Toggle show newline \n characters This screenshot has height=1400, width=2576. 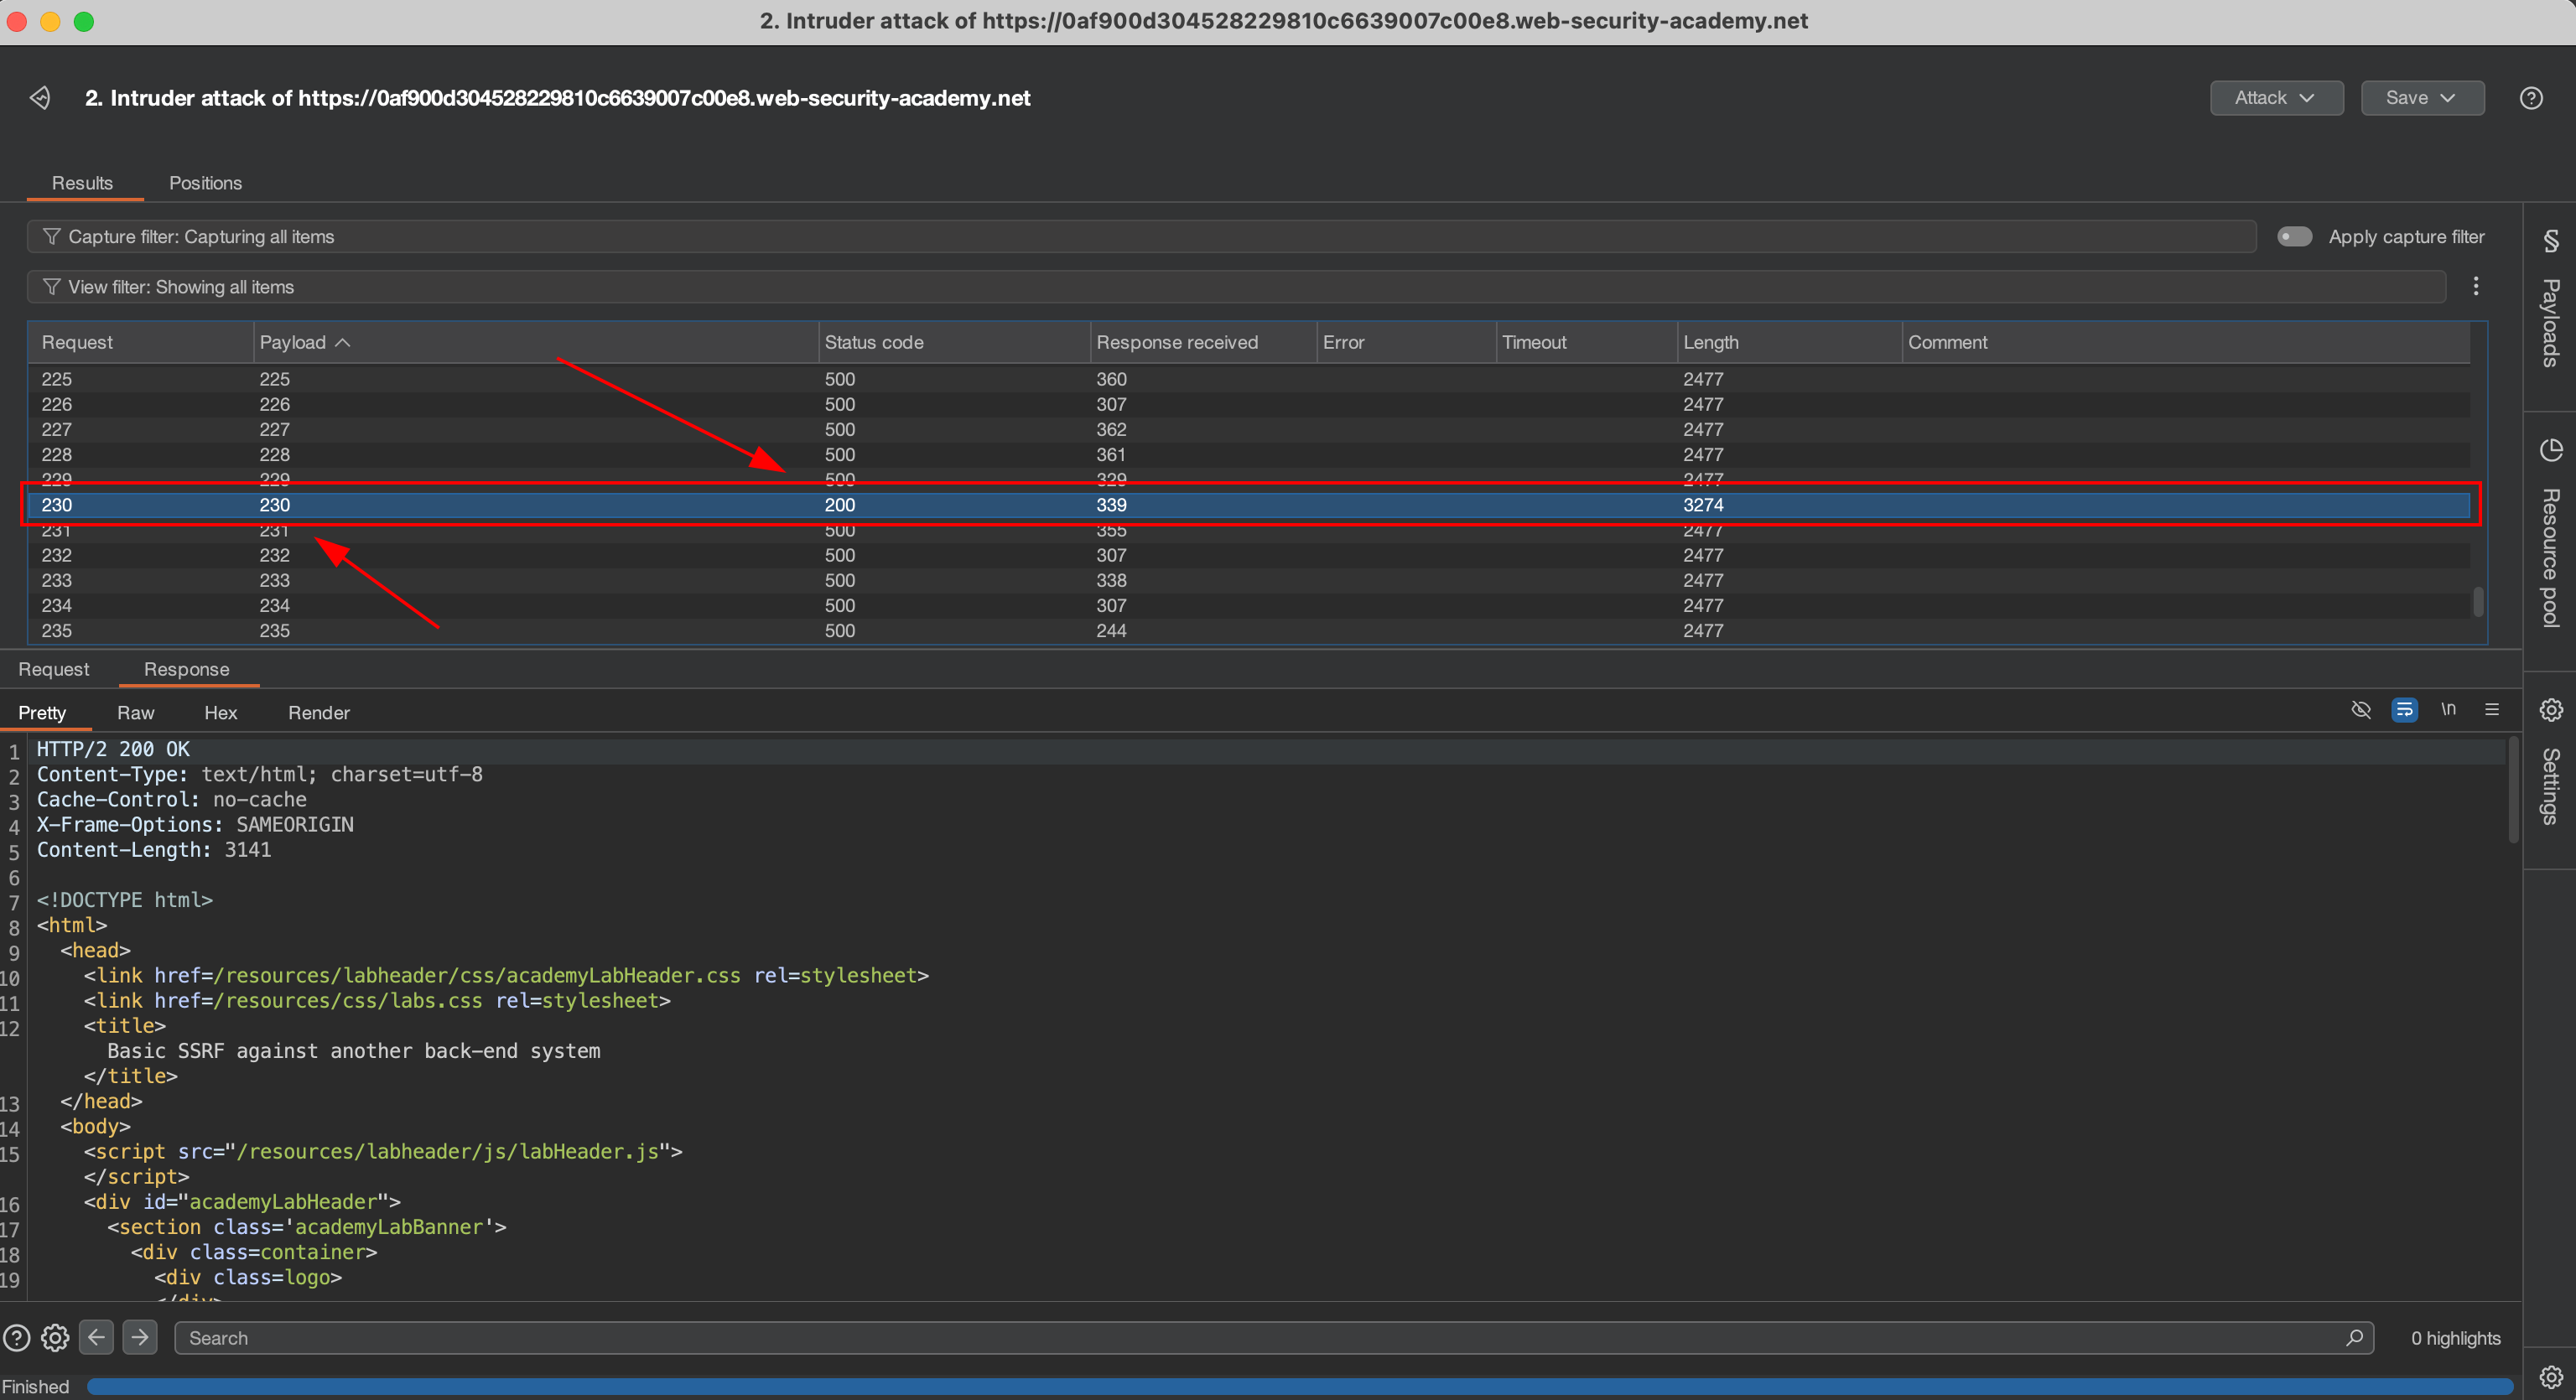coord(2448,710)
